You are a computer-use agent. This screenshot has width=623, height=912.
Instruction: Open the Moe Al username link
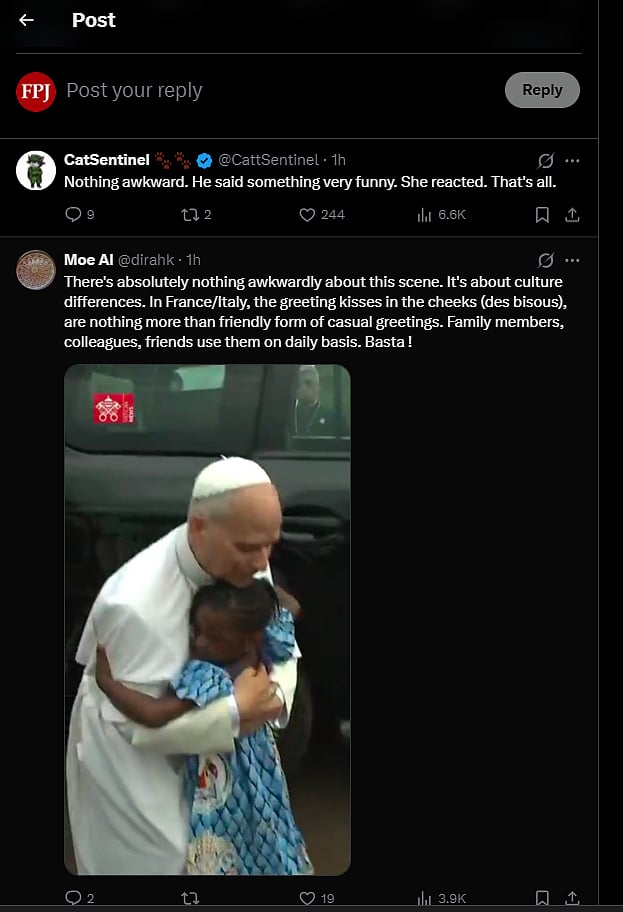pyautogui.click(x=88, y=260)
